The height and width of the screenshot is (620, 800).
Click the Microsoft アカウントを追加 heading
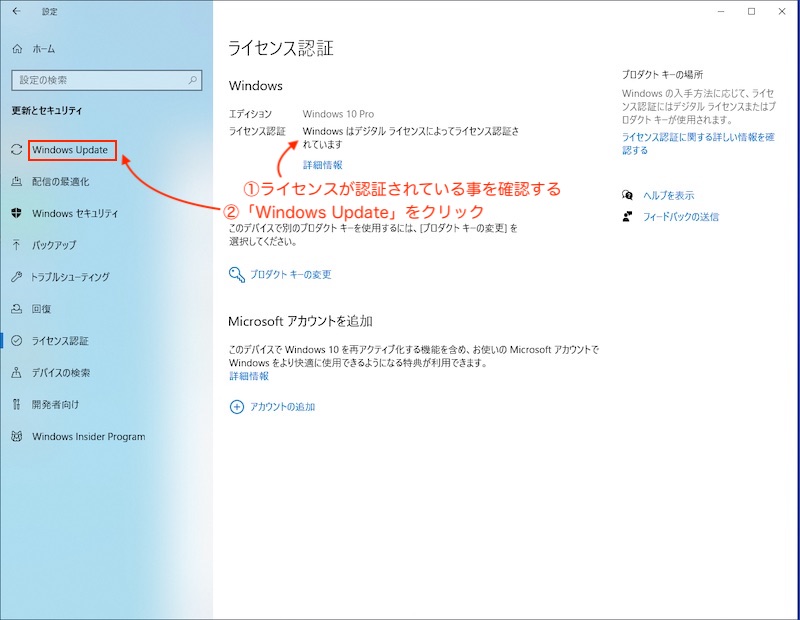[300, 321]
